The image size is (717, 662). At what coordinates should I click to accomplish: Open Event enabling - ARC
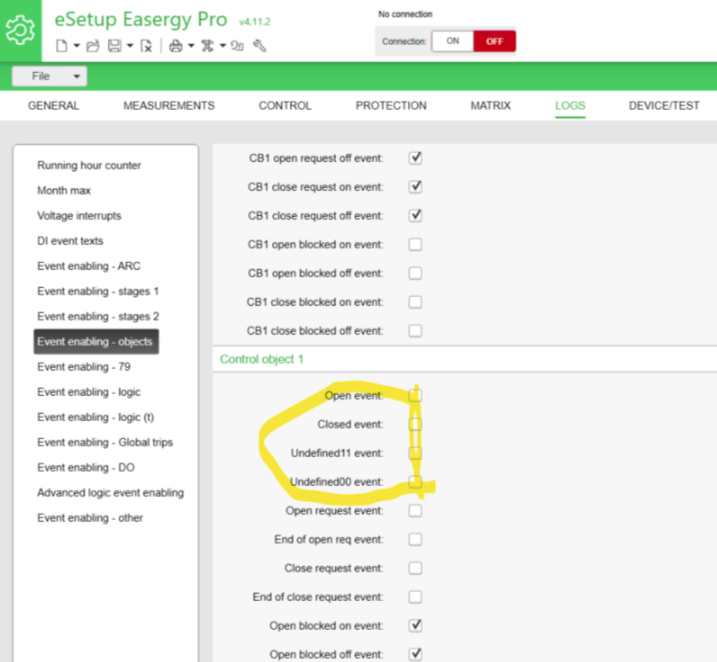pyautogui.click(x=89, y=266)
